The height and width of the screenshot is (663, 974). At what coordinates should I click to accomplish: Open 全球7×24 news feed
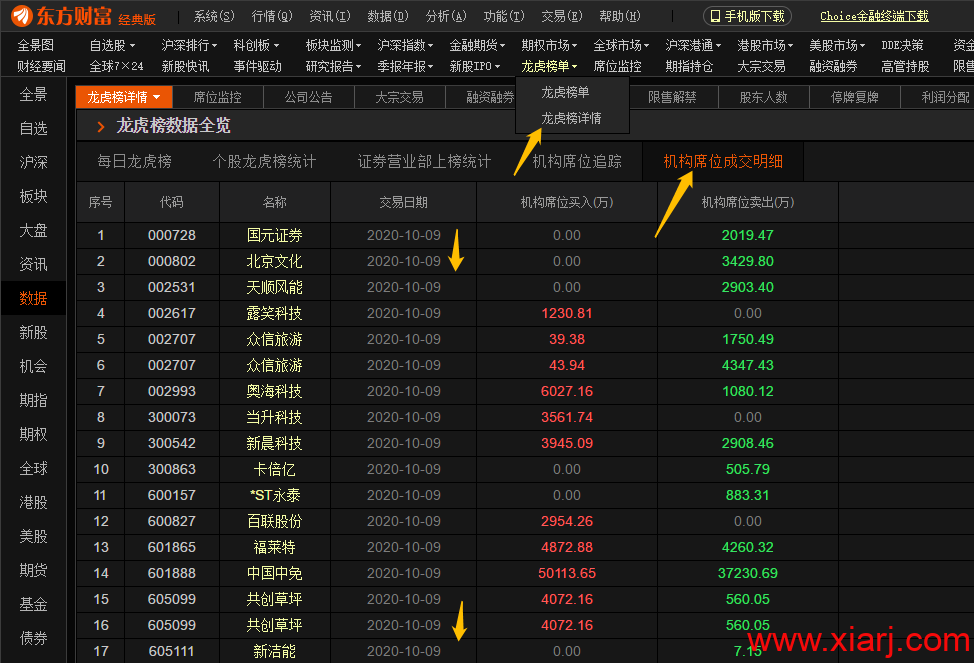click(116, 66)
